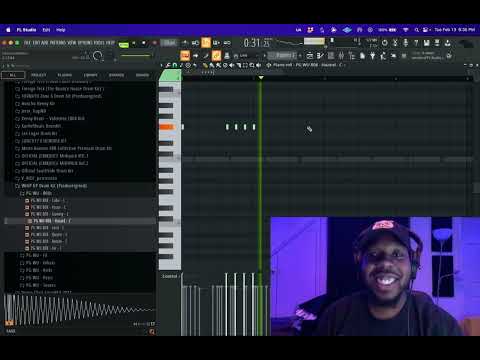Open the Line snap selector dropdown

pyautogui.click(x=244, y=56)
